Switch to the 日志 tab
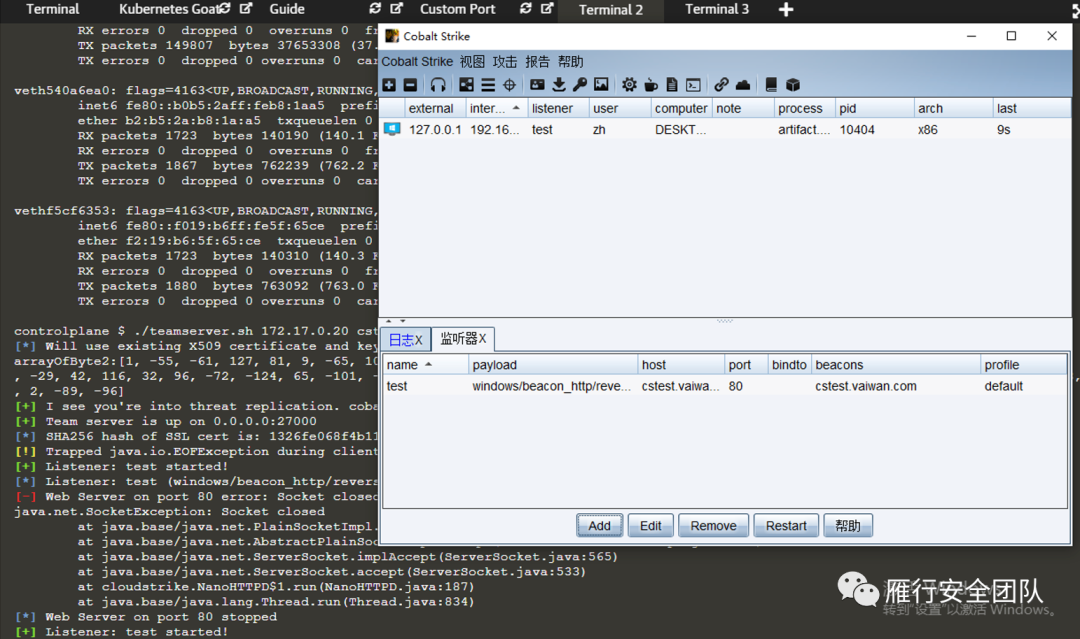Viewport: 1080px width, 639px height. (406, 339)
